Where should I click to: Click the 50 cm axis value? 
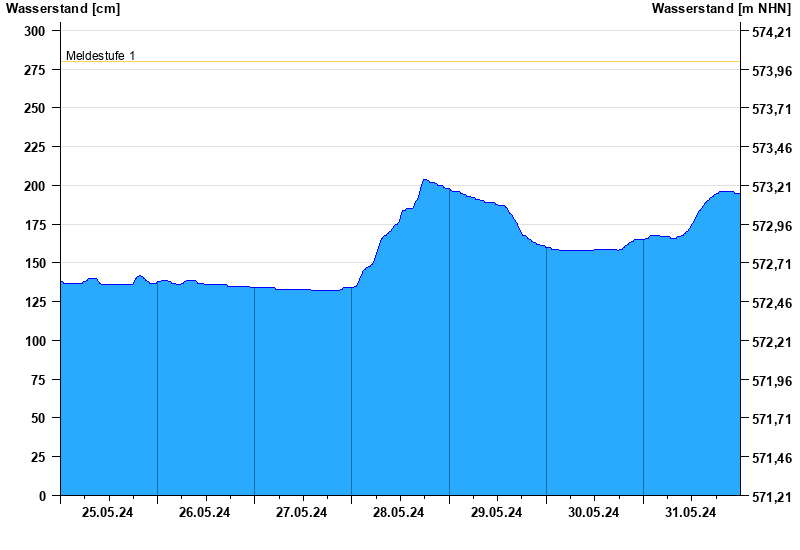[38, 418]
